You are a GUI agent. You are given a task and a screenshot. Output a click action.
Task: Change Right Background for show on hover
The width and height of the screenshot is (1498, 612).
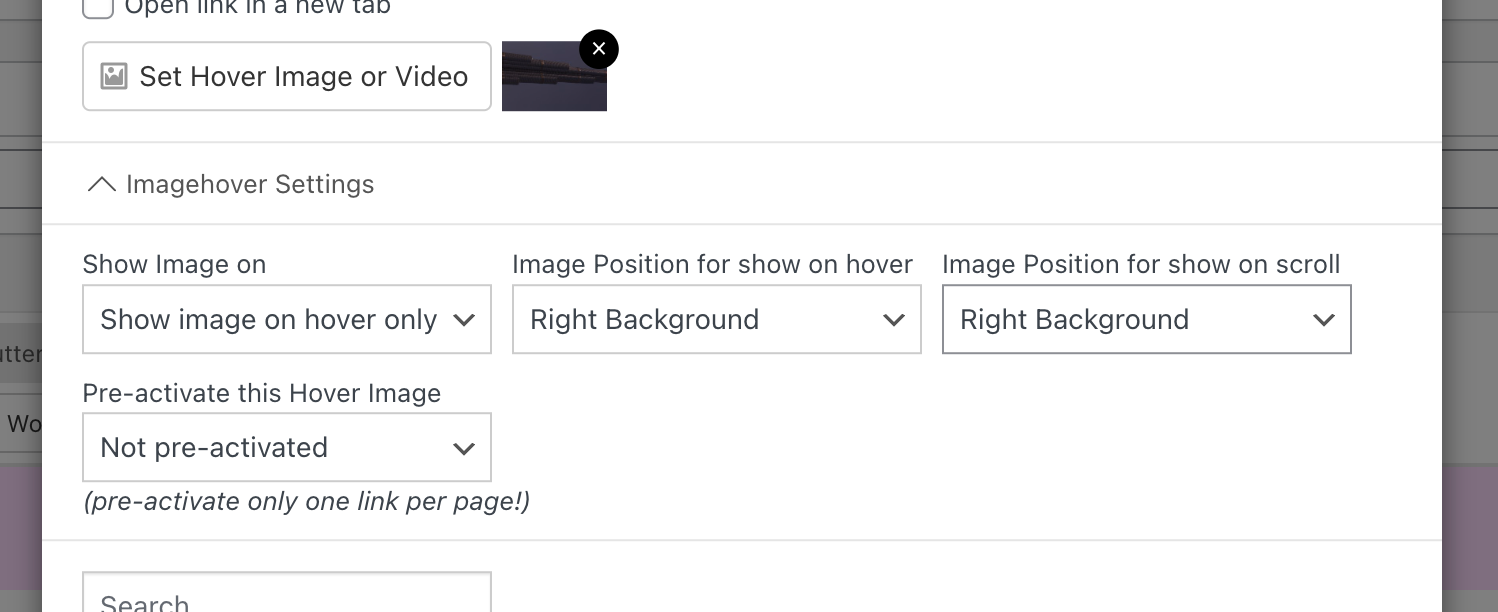pyautogui.click(x=716, y=319)
